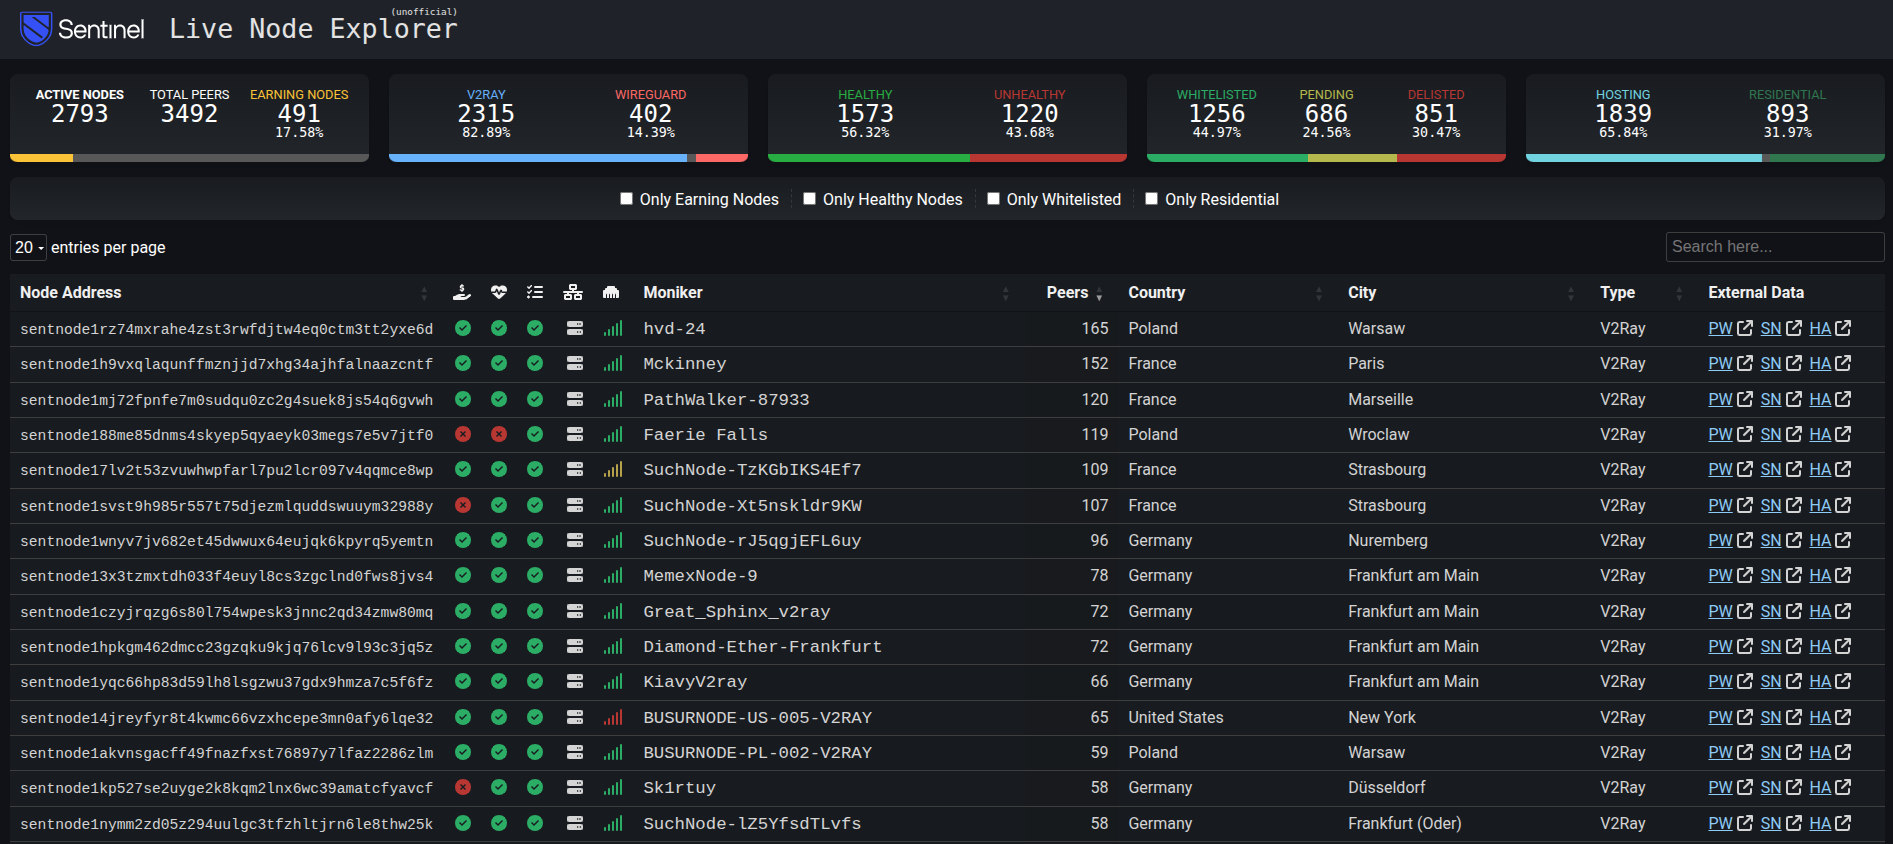The height and width of the screenshot is (844, 1893).
Task: Select the Düsseldorf city cell
Action: pos(1387,787)
